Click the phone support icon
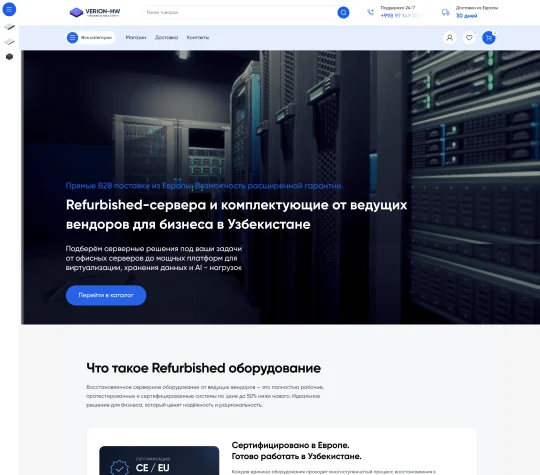Screen dimensions: 540x475 370,12
